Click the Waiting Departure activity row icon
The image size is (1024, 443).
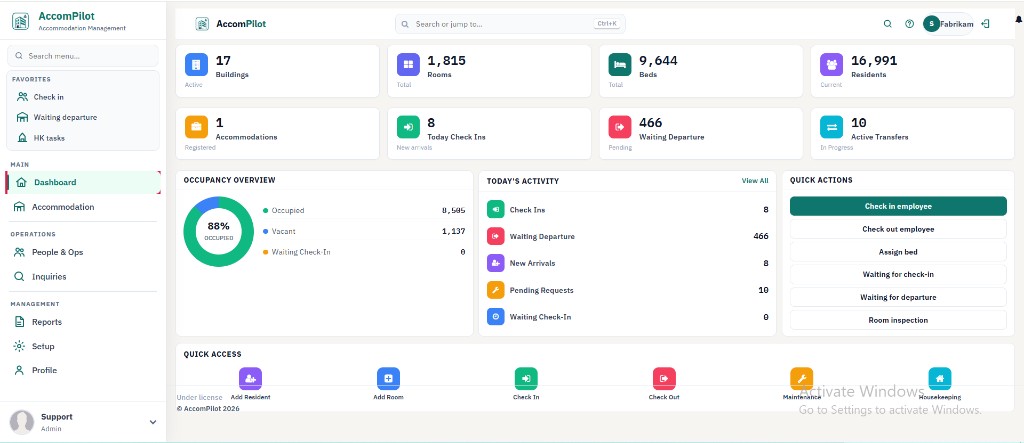(496, 236)
